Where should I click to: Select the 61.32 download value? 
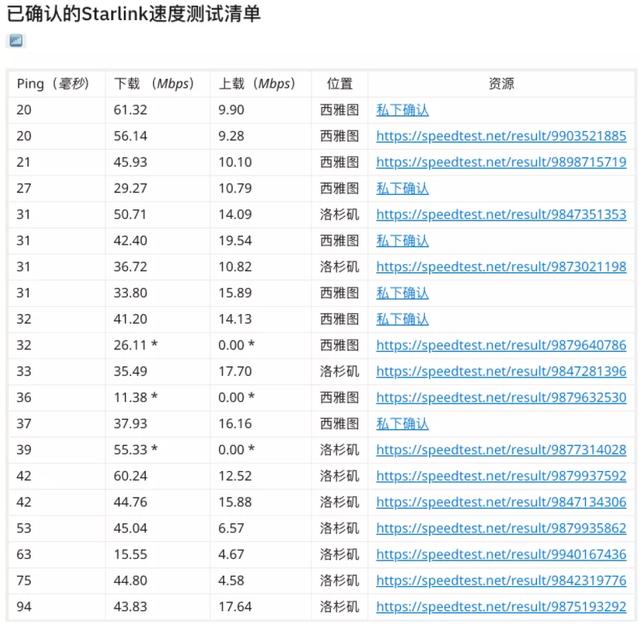tap(130, 110)
